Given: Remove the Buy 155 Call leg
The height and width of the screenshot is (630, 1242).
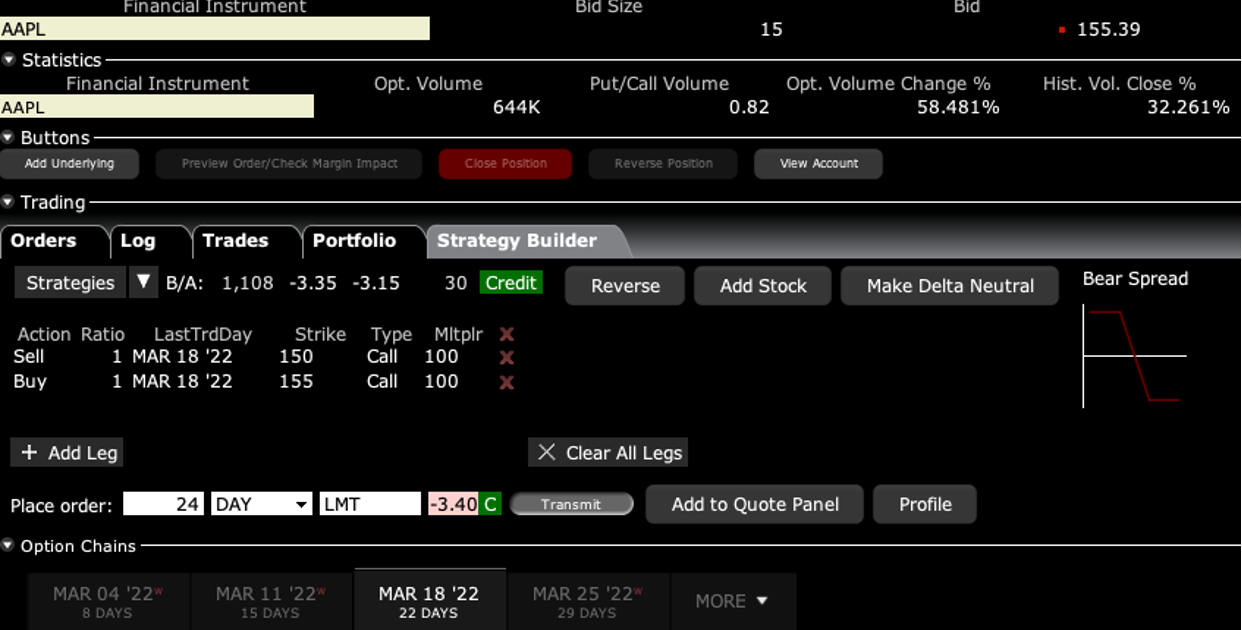Looking at the screenshot, I should point(506,382).
